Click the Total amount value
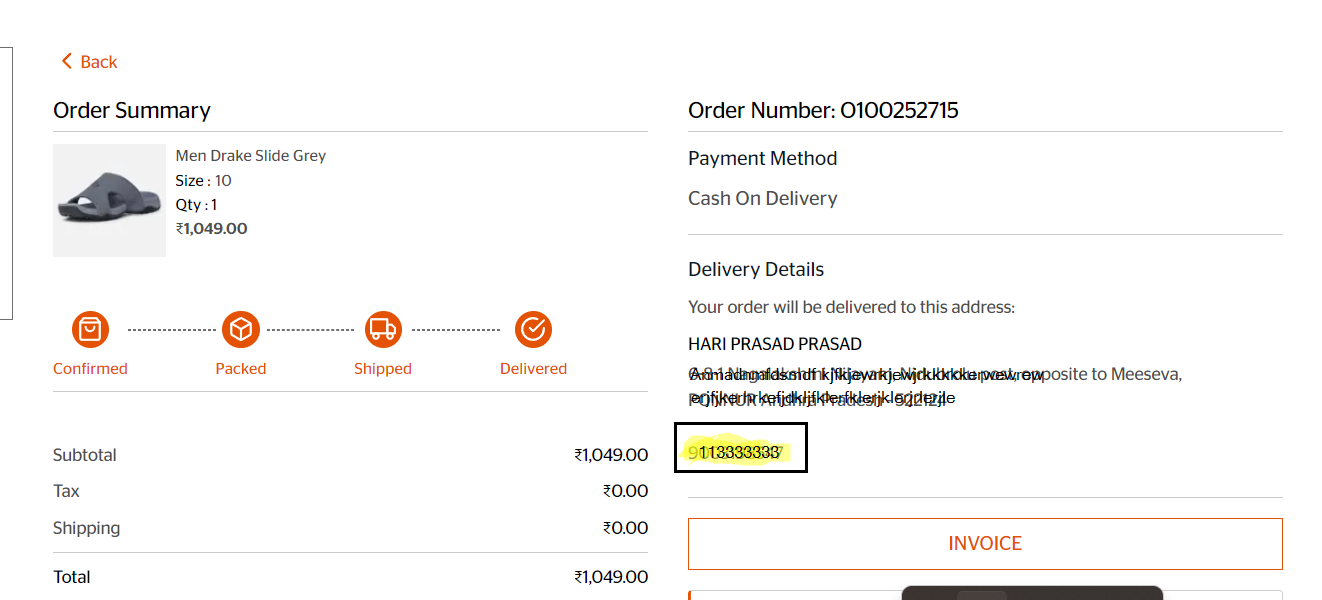The image size is (1322, 600). click(x=611, y=577)
